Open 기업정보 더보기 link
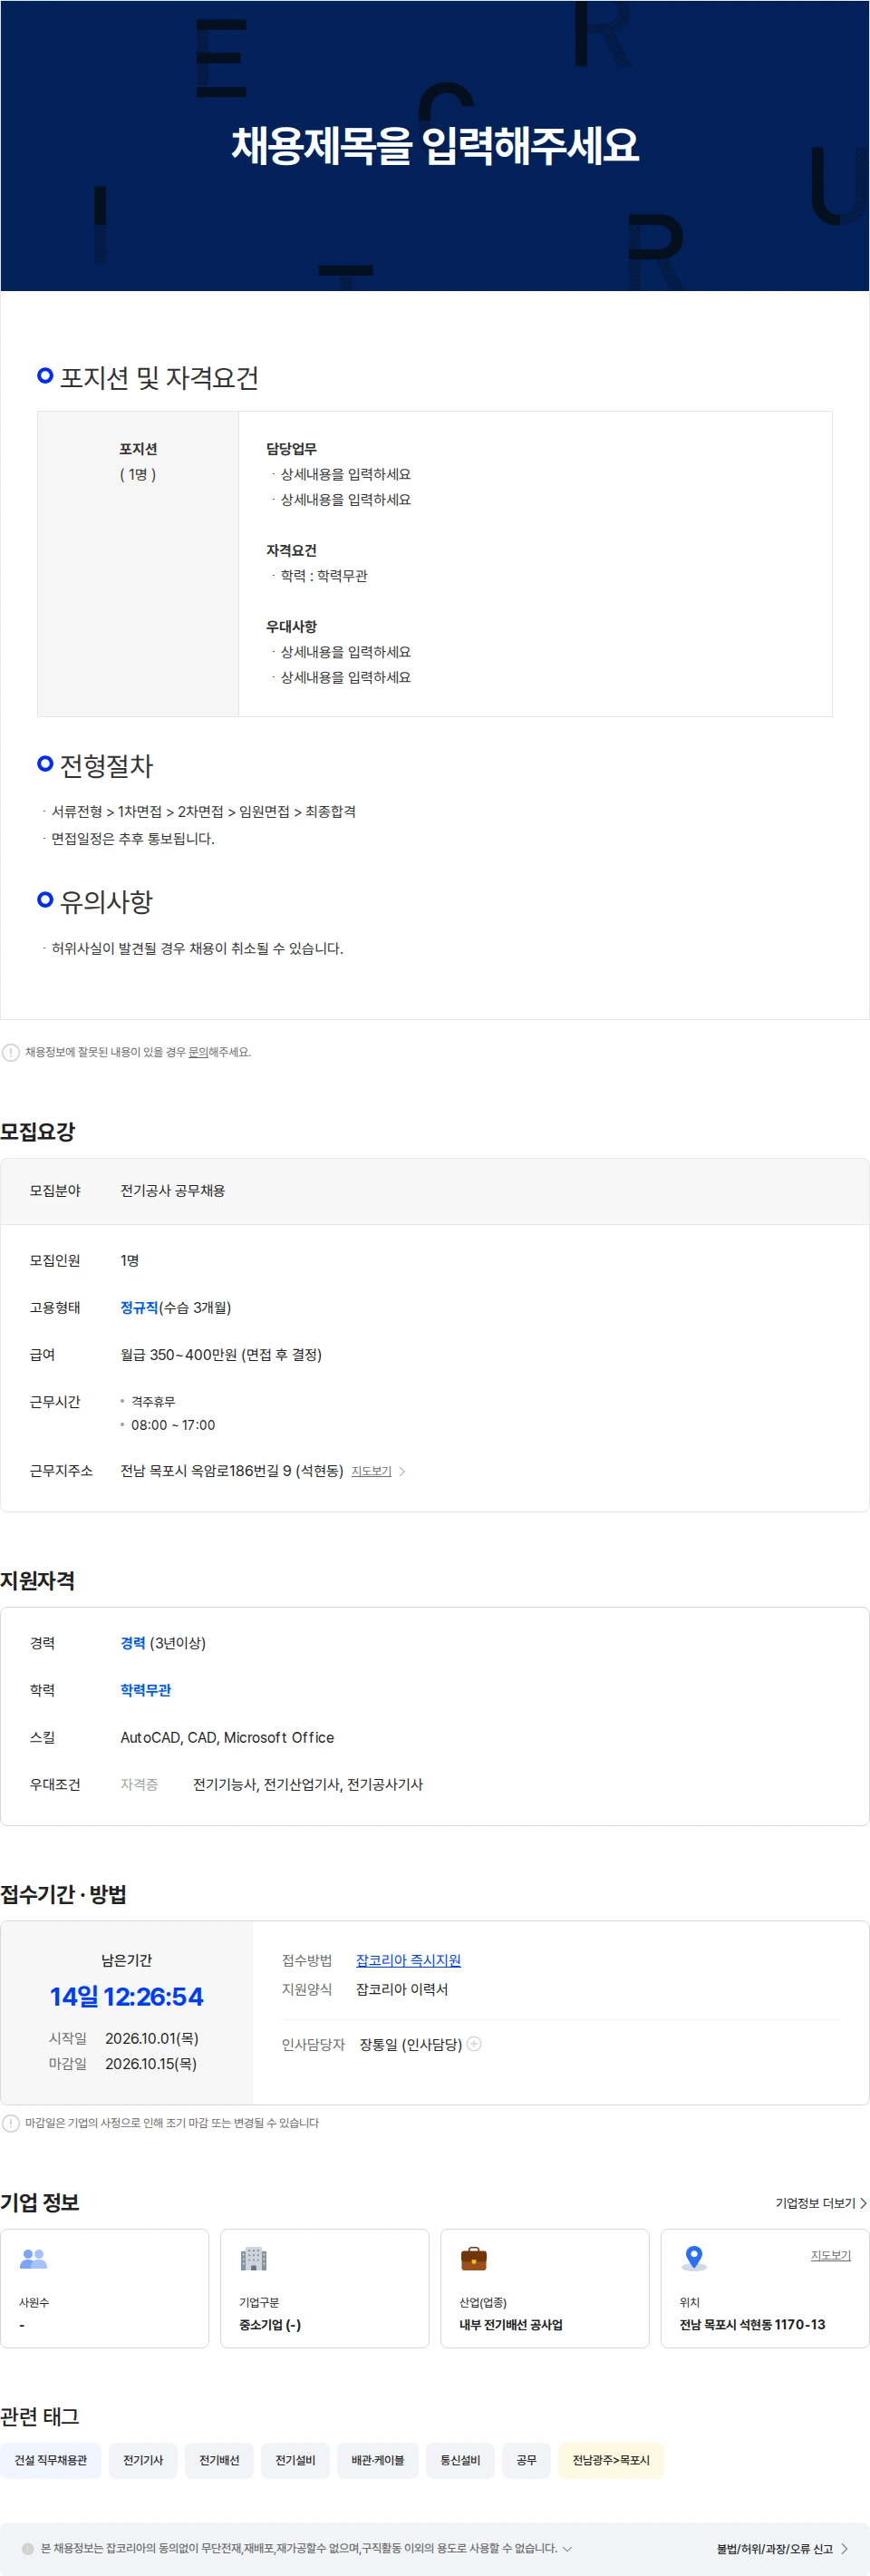The image size is (870, 2576). click(x=821, y=2203)
